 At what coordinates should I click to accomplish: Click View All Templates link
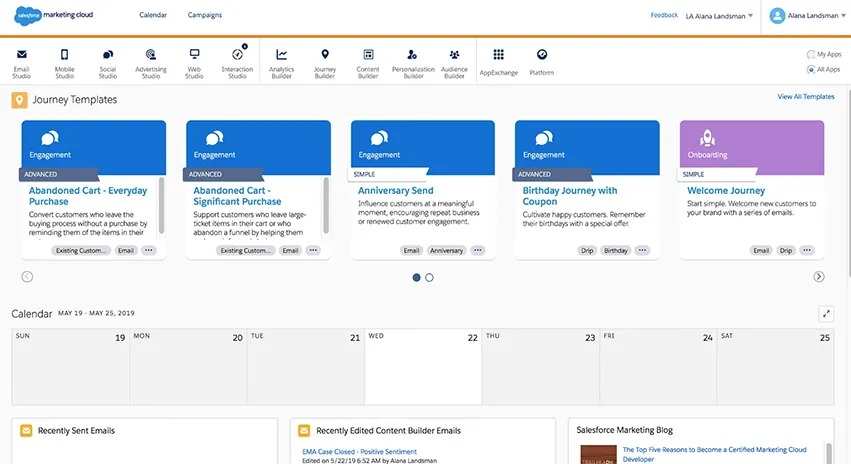806,97
